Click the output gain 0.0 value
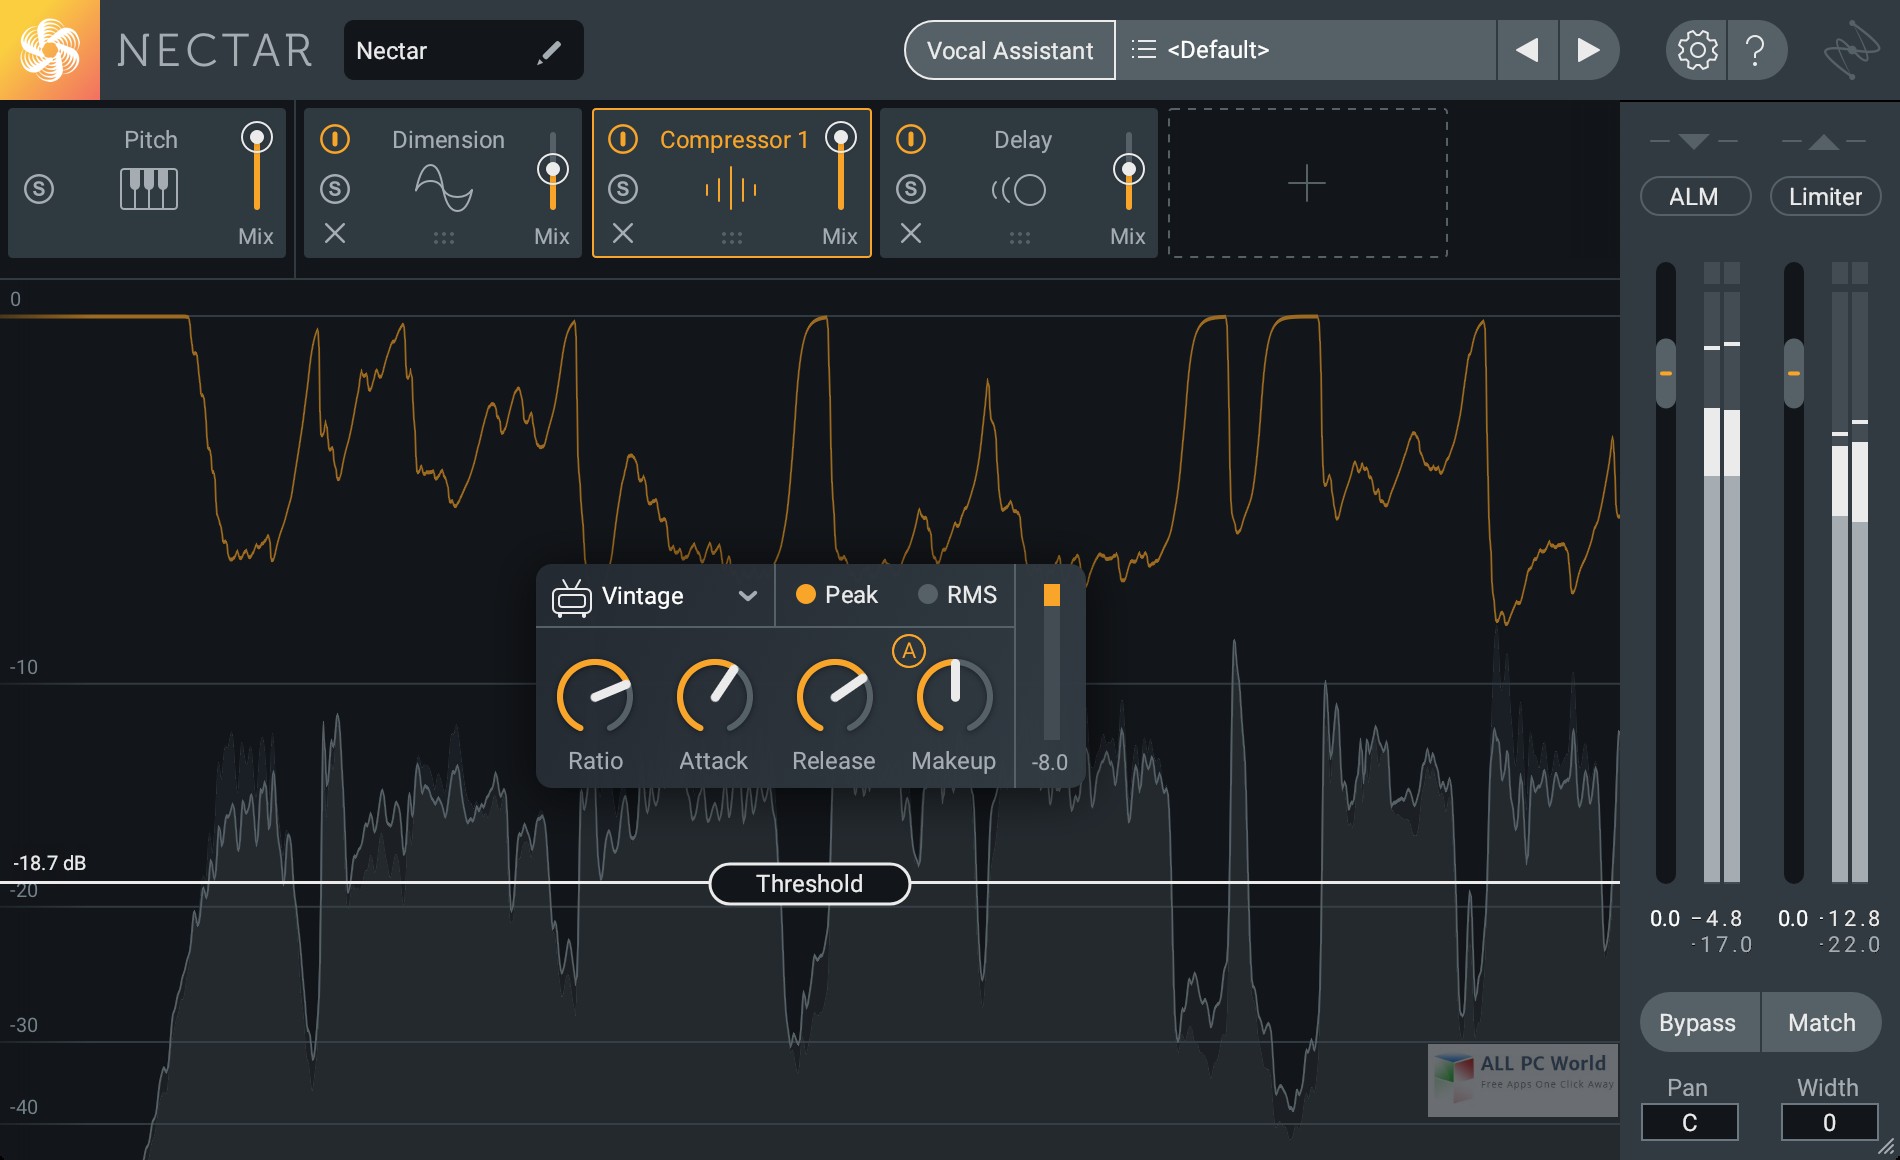Image resolution: width=1900 pixels, height=1160 pixels. pyautogui.click(x=1793, y=918)
